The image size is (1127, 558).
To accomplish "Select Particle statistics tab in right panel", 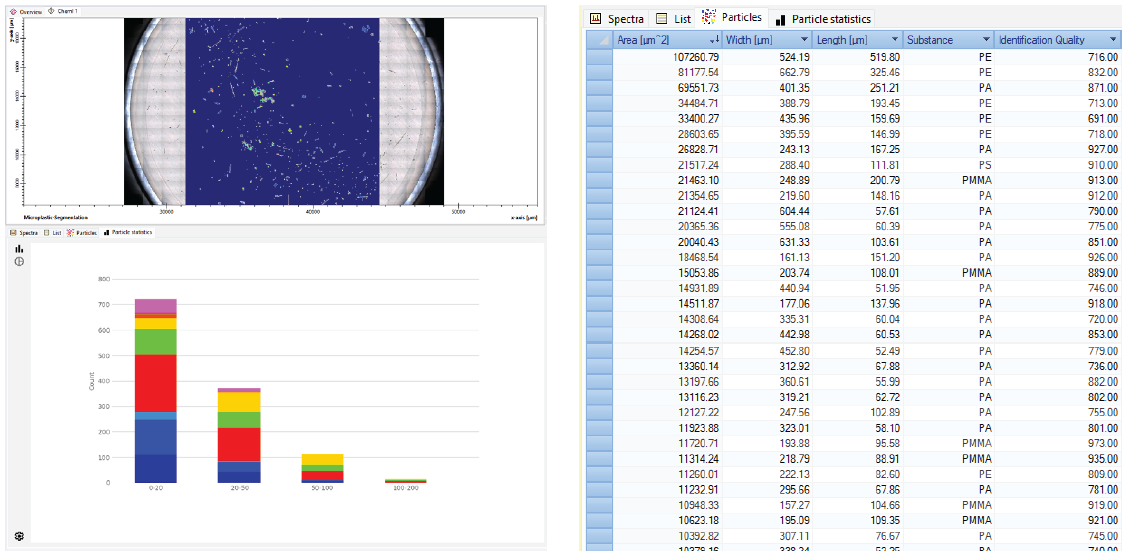I will point(823,19).
